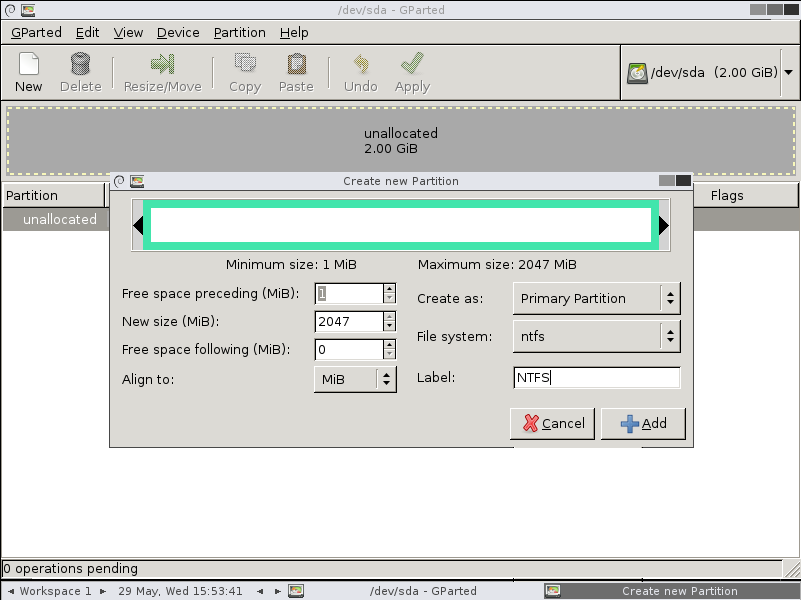
Task: Click the Copy toolbar icon
Action: (245, 63)
